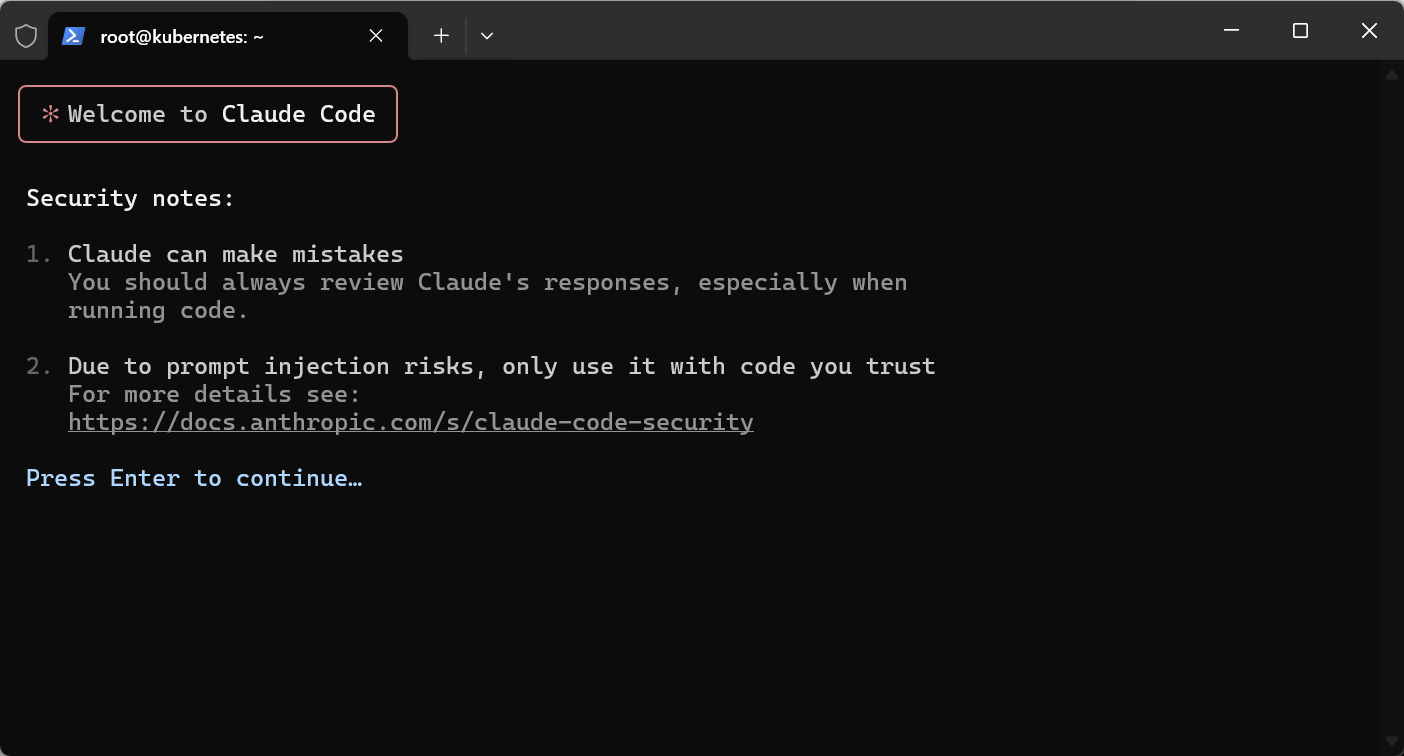The image size is (1404, 756).
Task: Expand the new tab profile dropdown
Action: 487,36
